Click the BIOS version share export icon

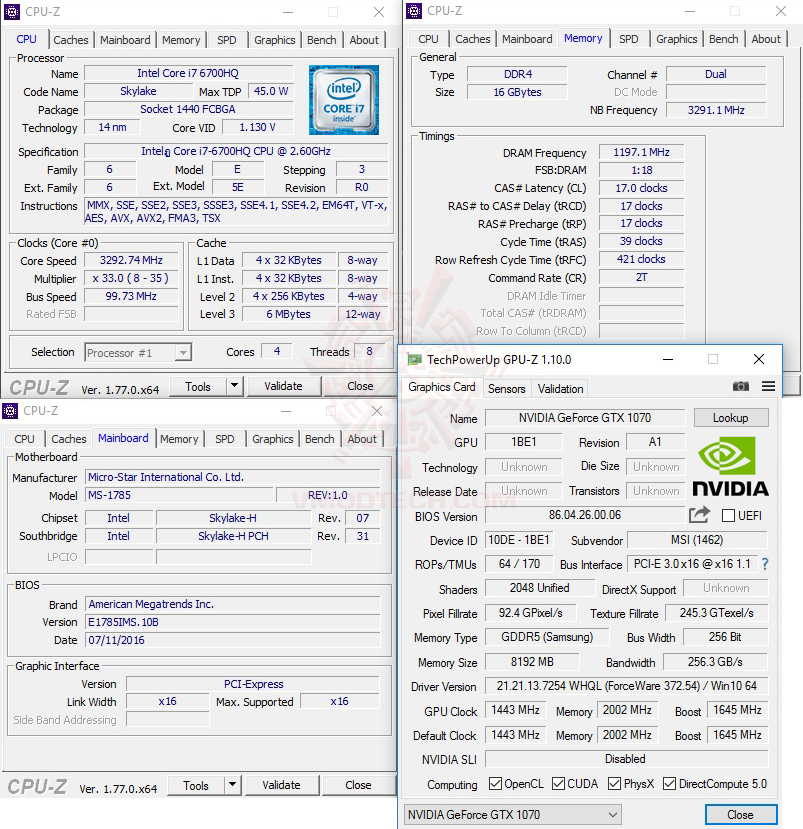pos(699,515)
